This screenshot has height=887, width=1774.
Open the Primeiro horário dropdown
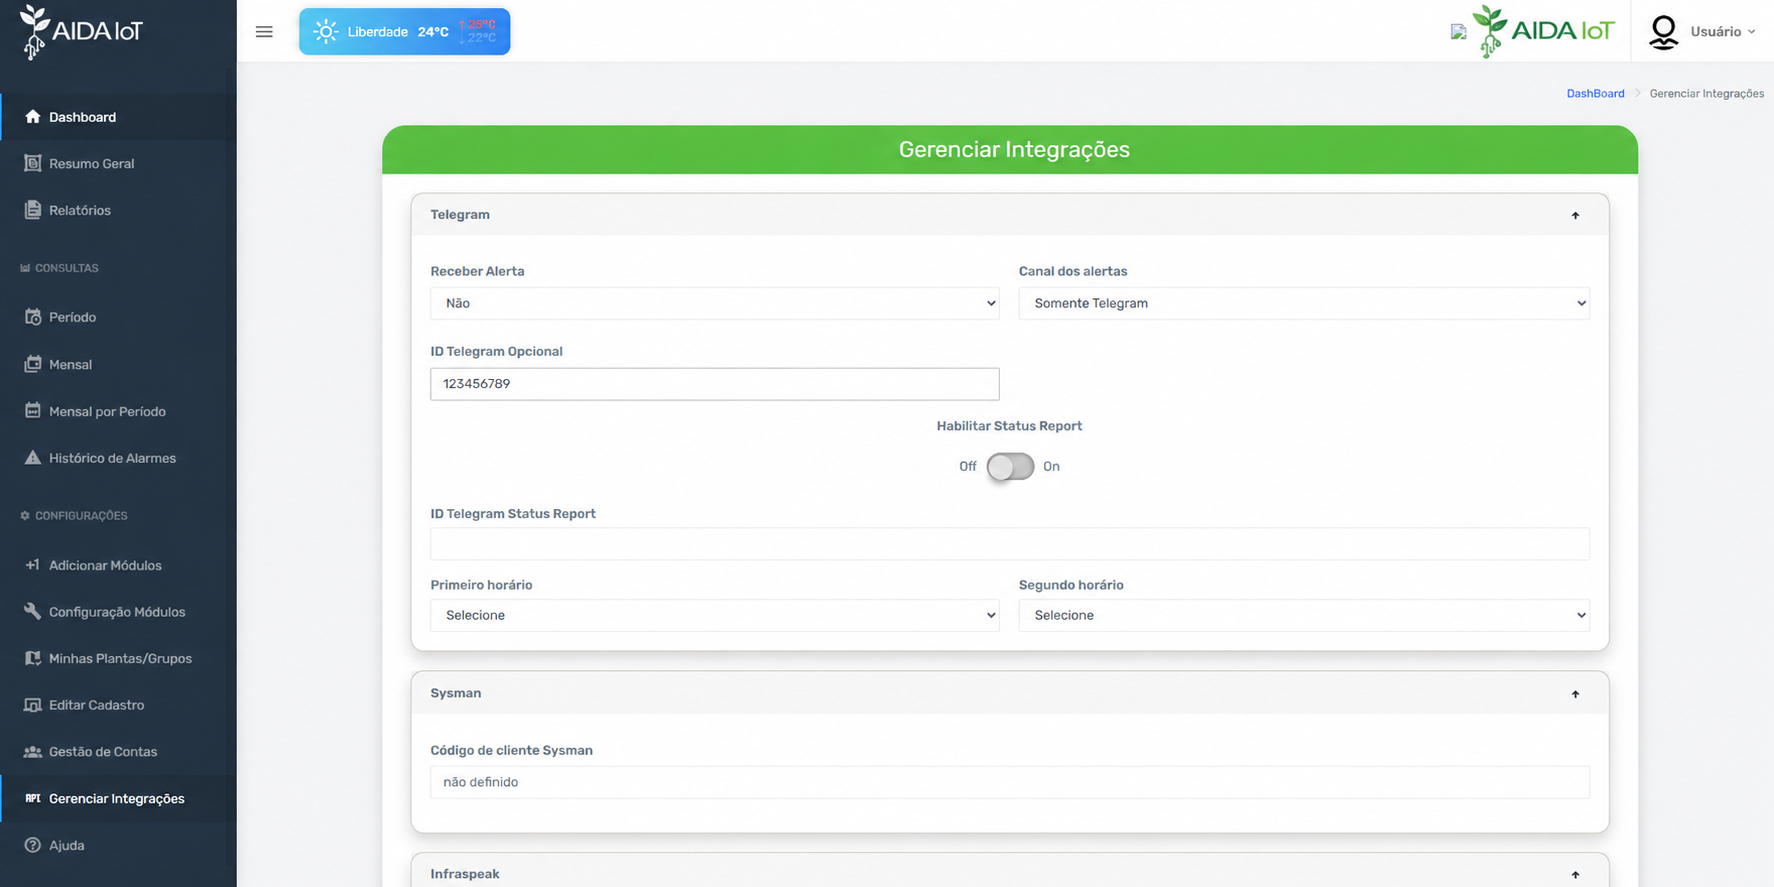tap(714, 615)
